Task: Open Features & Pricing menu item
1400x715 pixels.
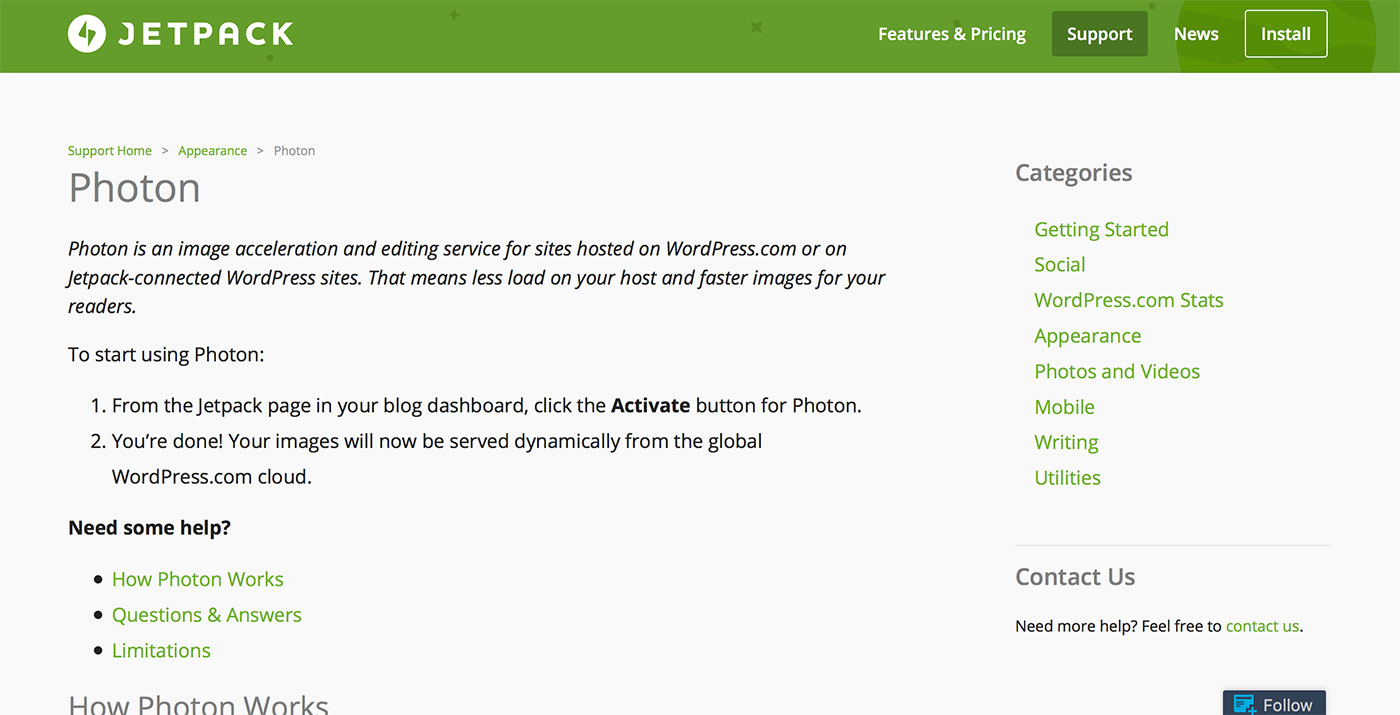Action: pyautogui.click(x=952, y=34)
